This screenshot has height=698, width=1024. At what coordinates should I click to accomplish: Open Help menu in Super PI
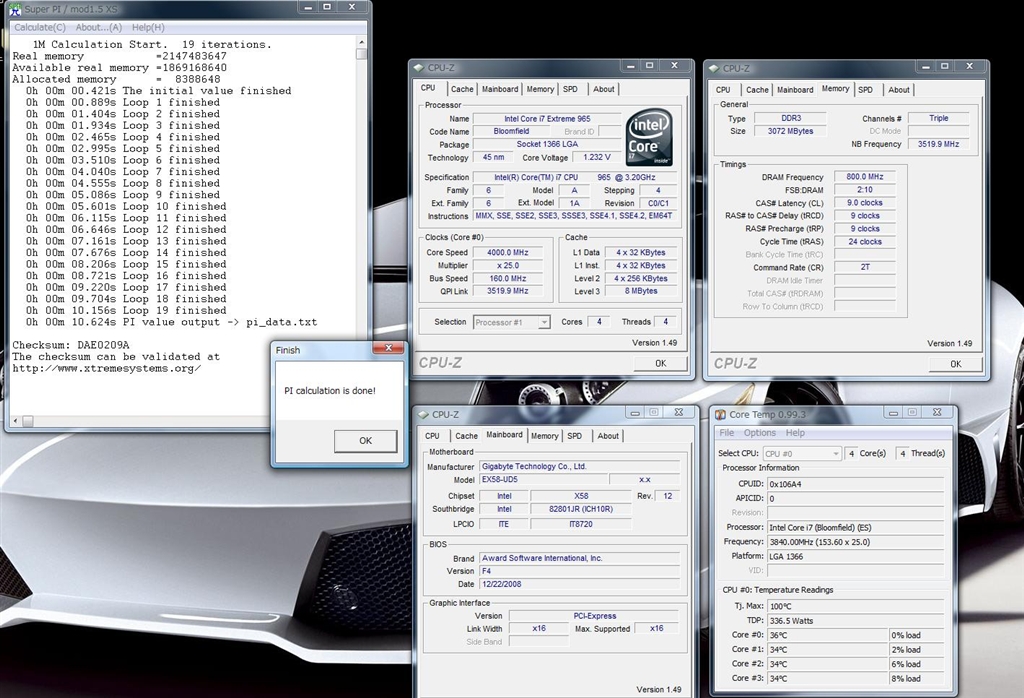click(148, 27)
